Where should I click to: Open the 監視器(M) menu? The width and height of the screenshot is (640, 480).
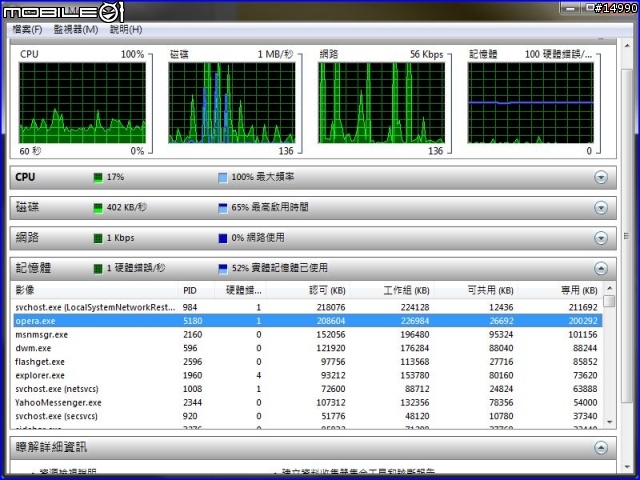click(76, 29)
